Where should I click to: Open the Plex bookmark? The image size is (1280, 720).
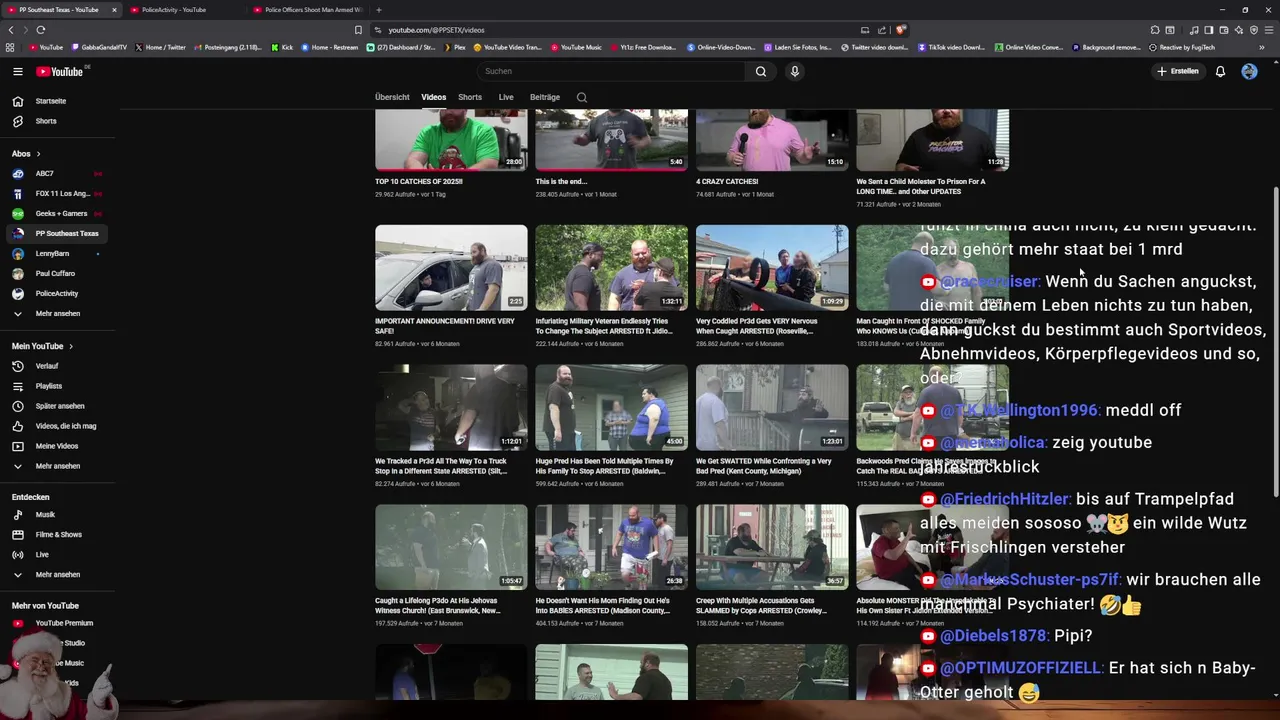(x=455, y=47)
